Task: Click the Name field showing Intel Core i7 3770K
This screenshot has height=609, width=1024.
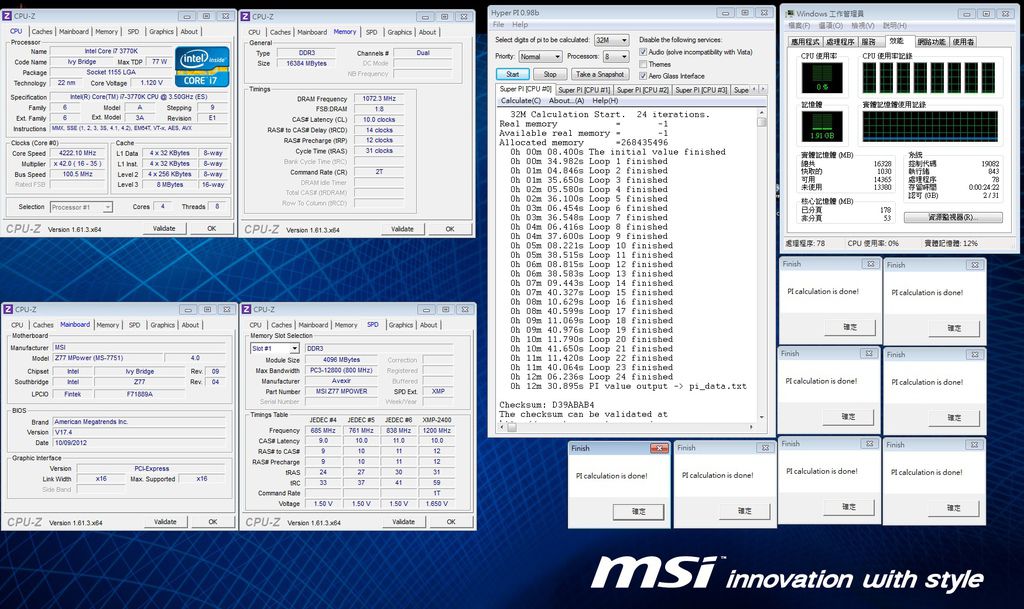Action: click(x=111, y=51)
